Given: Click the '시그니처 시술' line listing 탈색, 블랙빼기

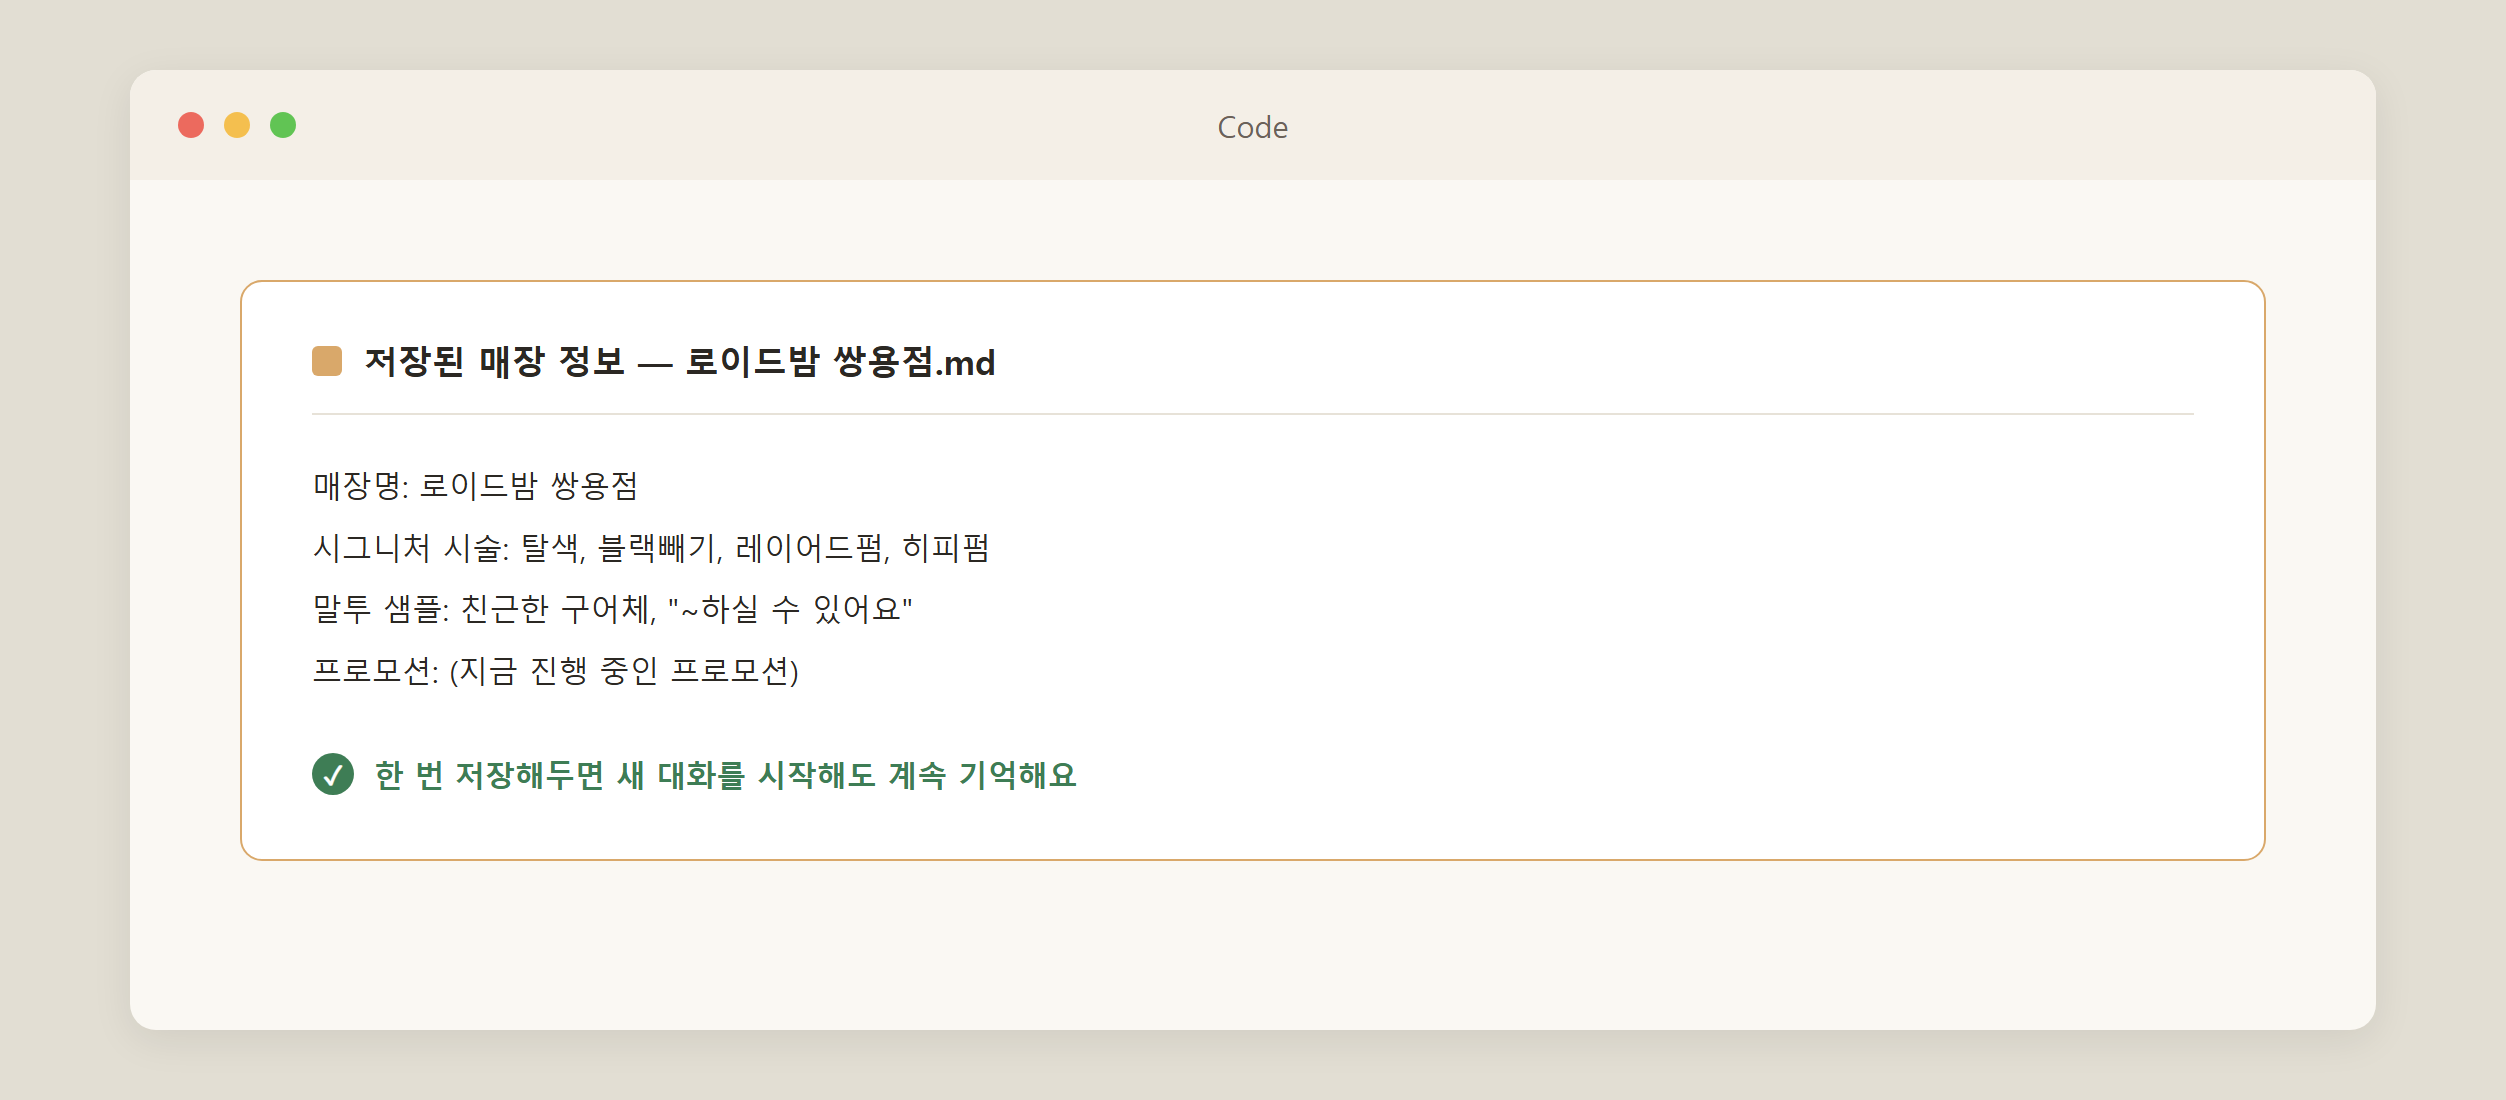Looking at the screenshot, I should pyautogui.click(x=651, y=548).
